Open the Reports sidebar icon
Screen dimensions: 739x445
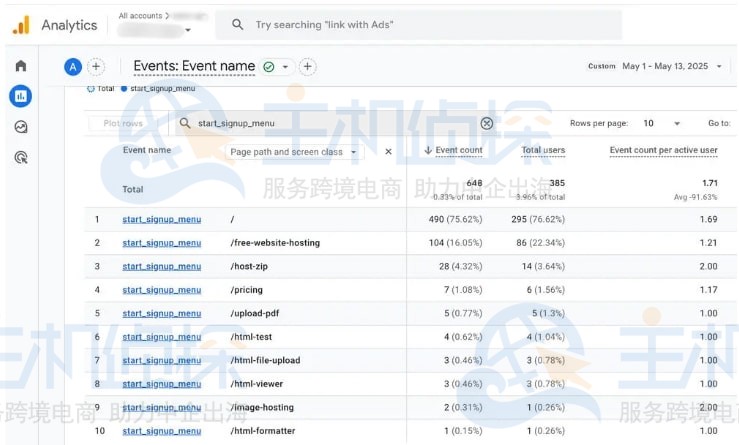click(21, 96)
